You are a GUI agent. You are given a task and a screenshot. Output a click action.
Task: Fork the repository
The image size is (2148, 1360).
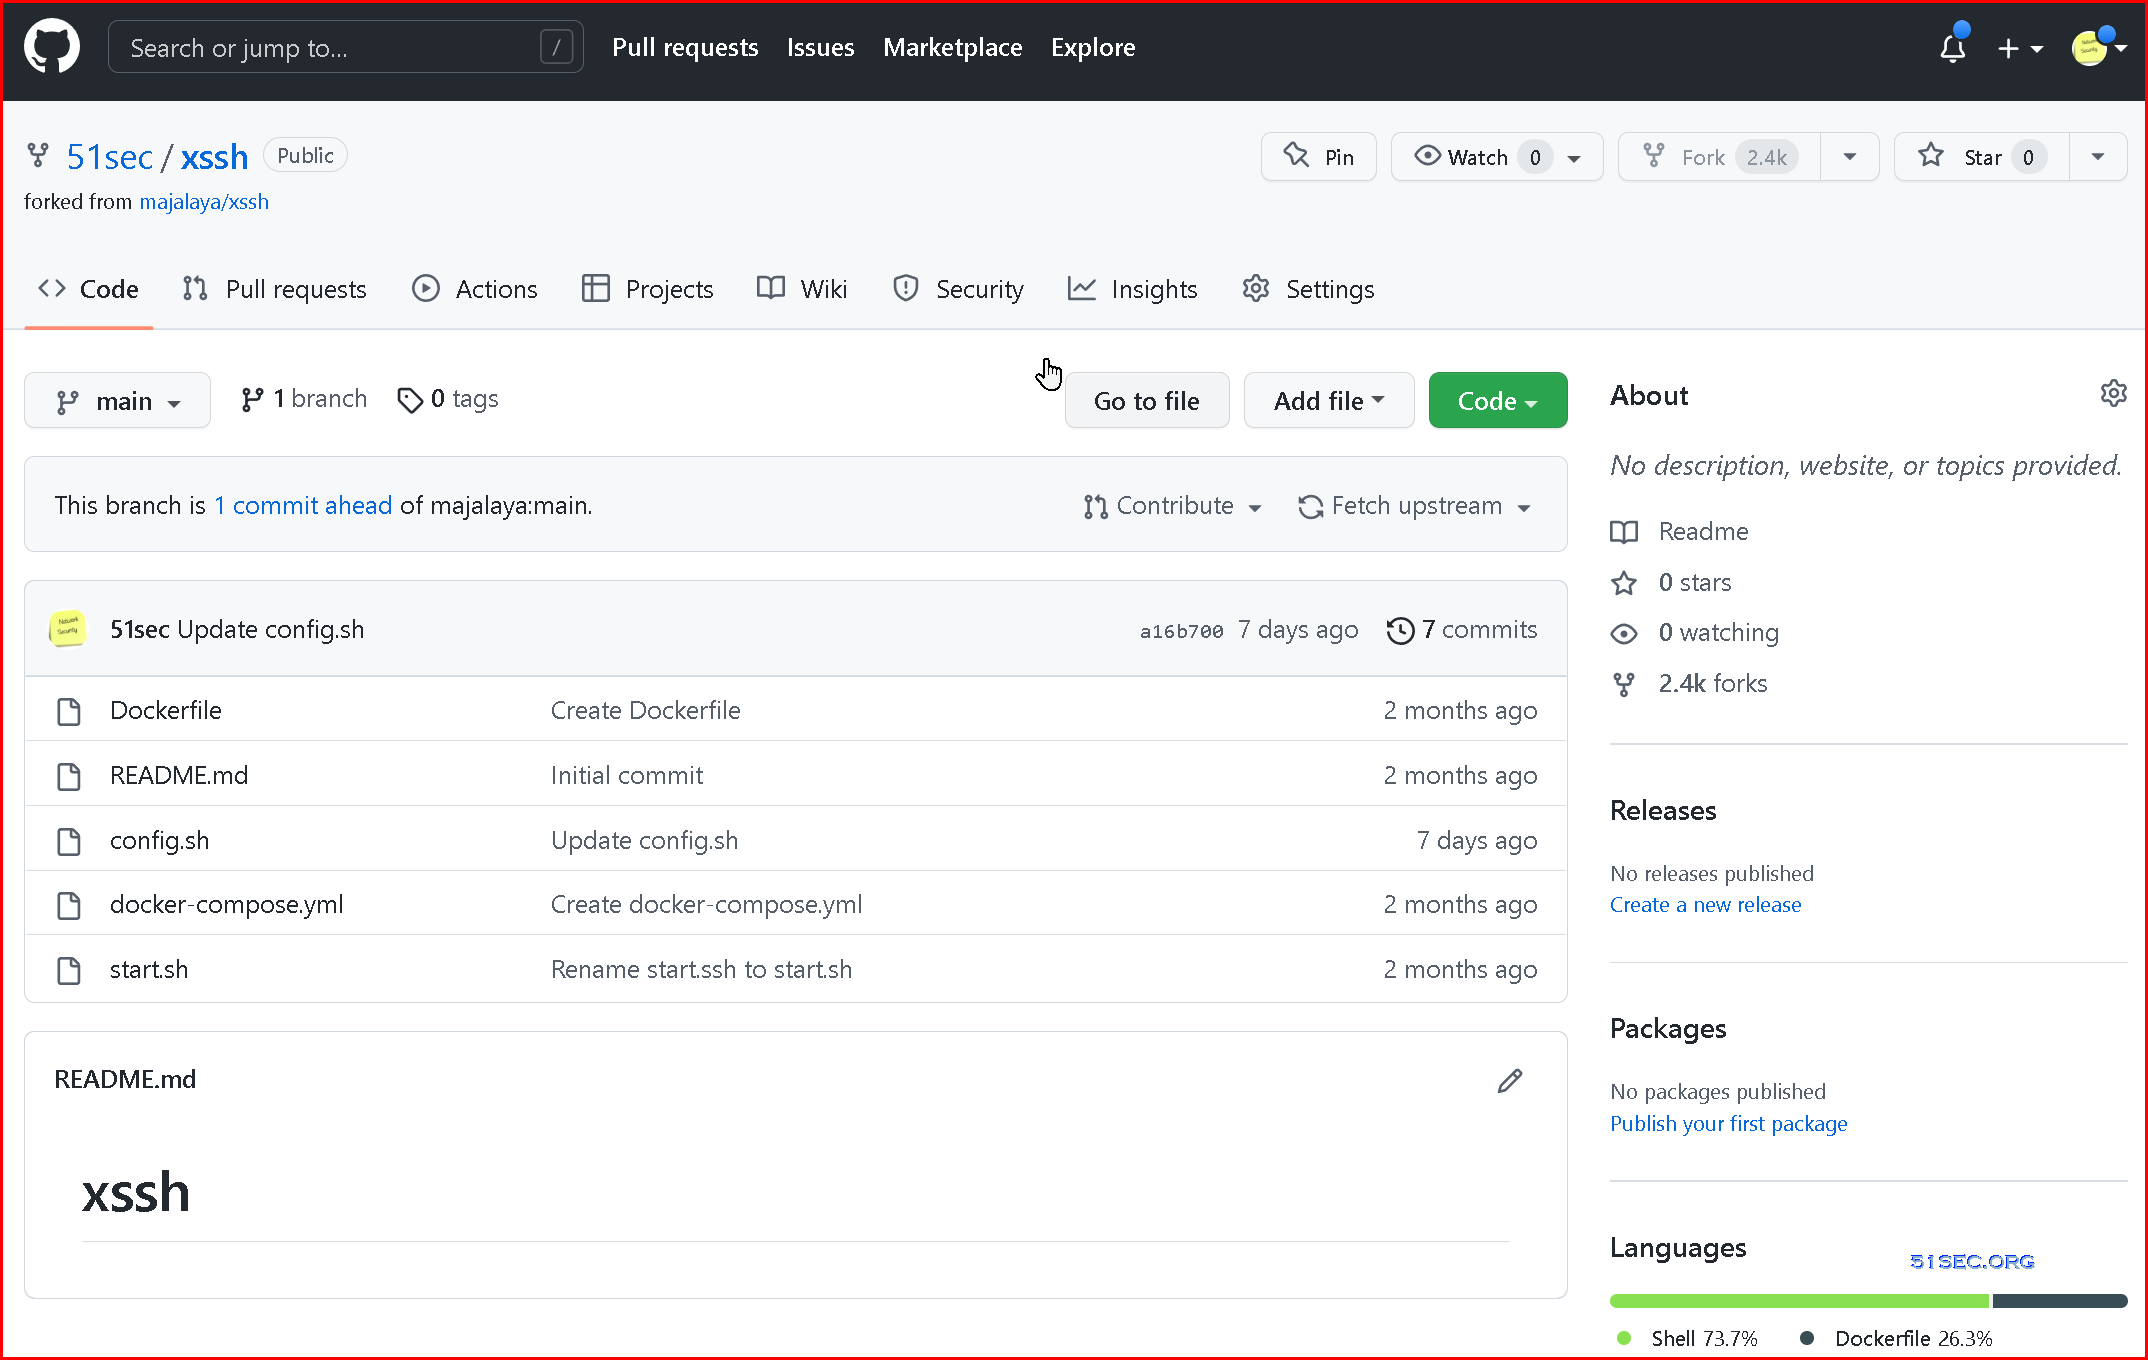(1720, 157)
